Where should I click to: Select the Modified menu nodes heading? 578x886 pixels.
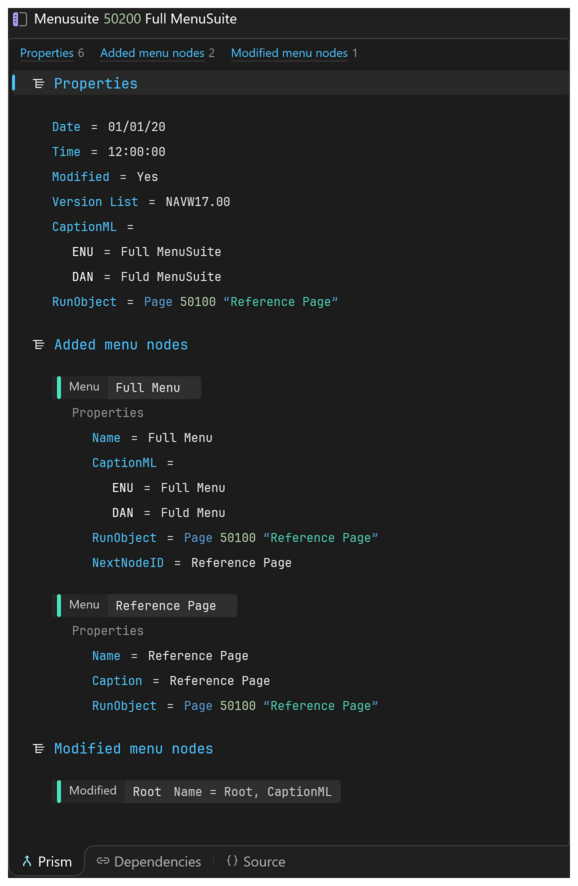click(x=133, y=749)
